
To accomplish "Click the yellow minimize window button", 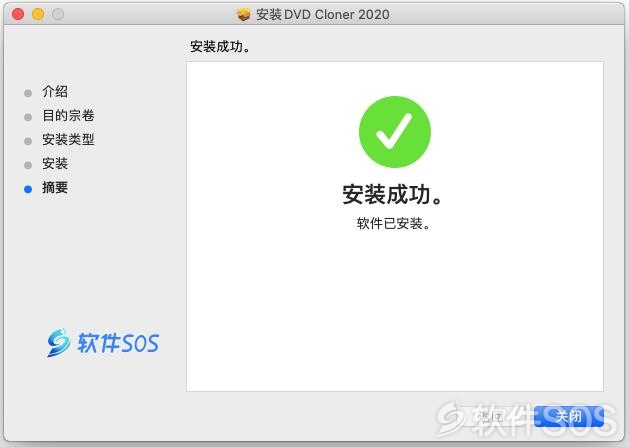I will [38, 14].
